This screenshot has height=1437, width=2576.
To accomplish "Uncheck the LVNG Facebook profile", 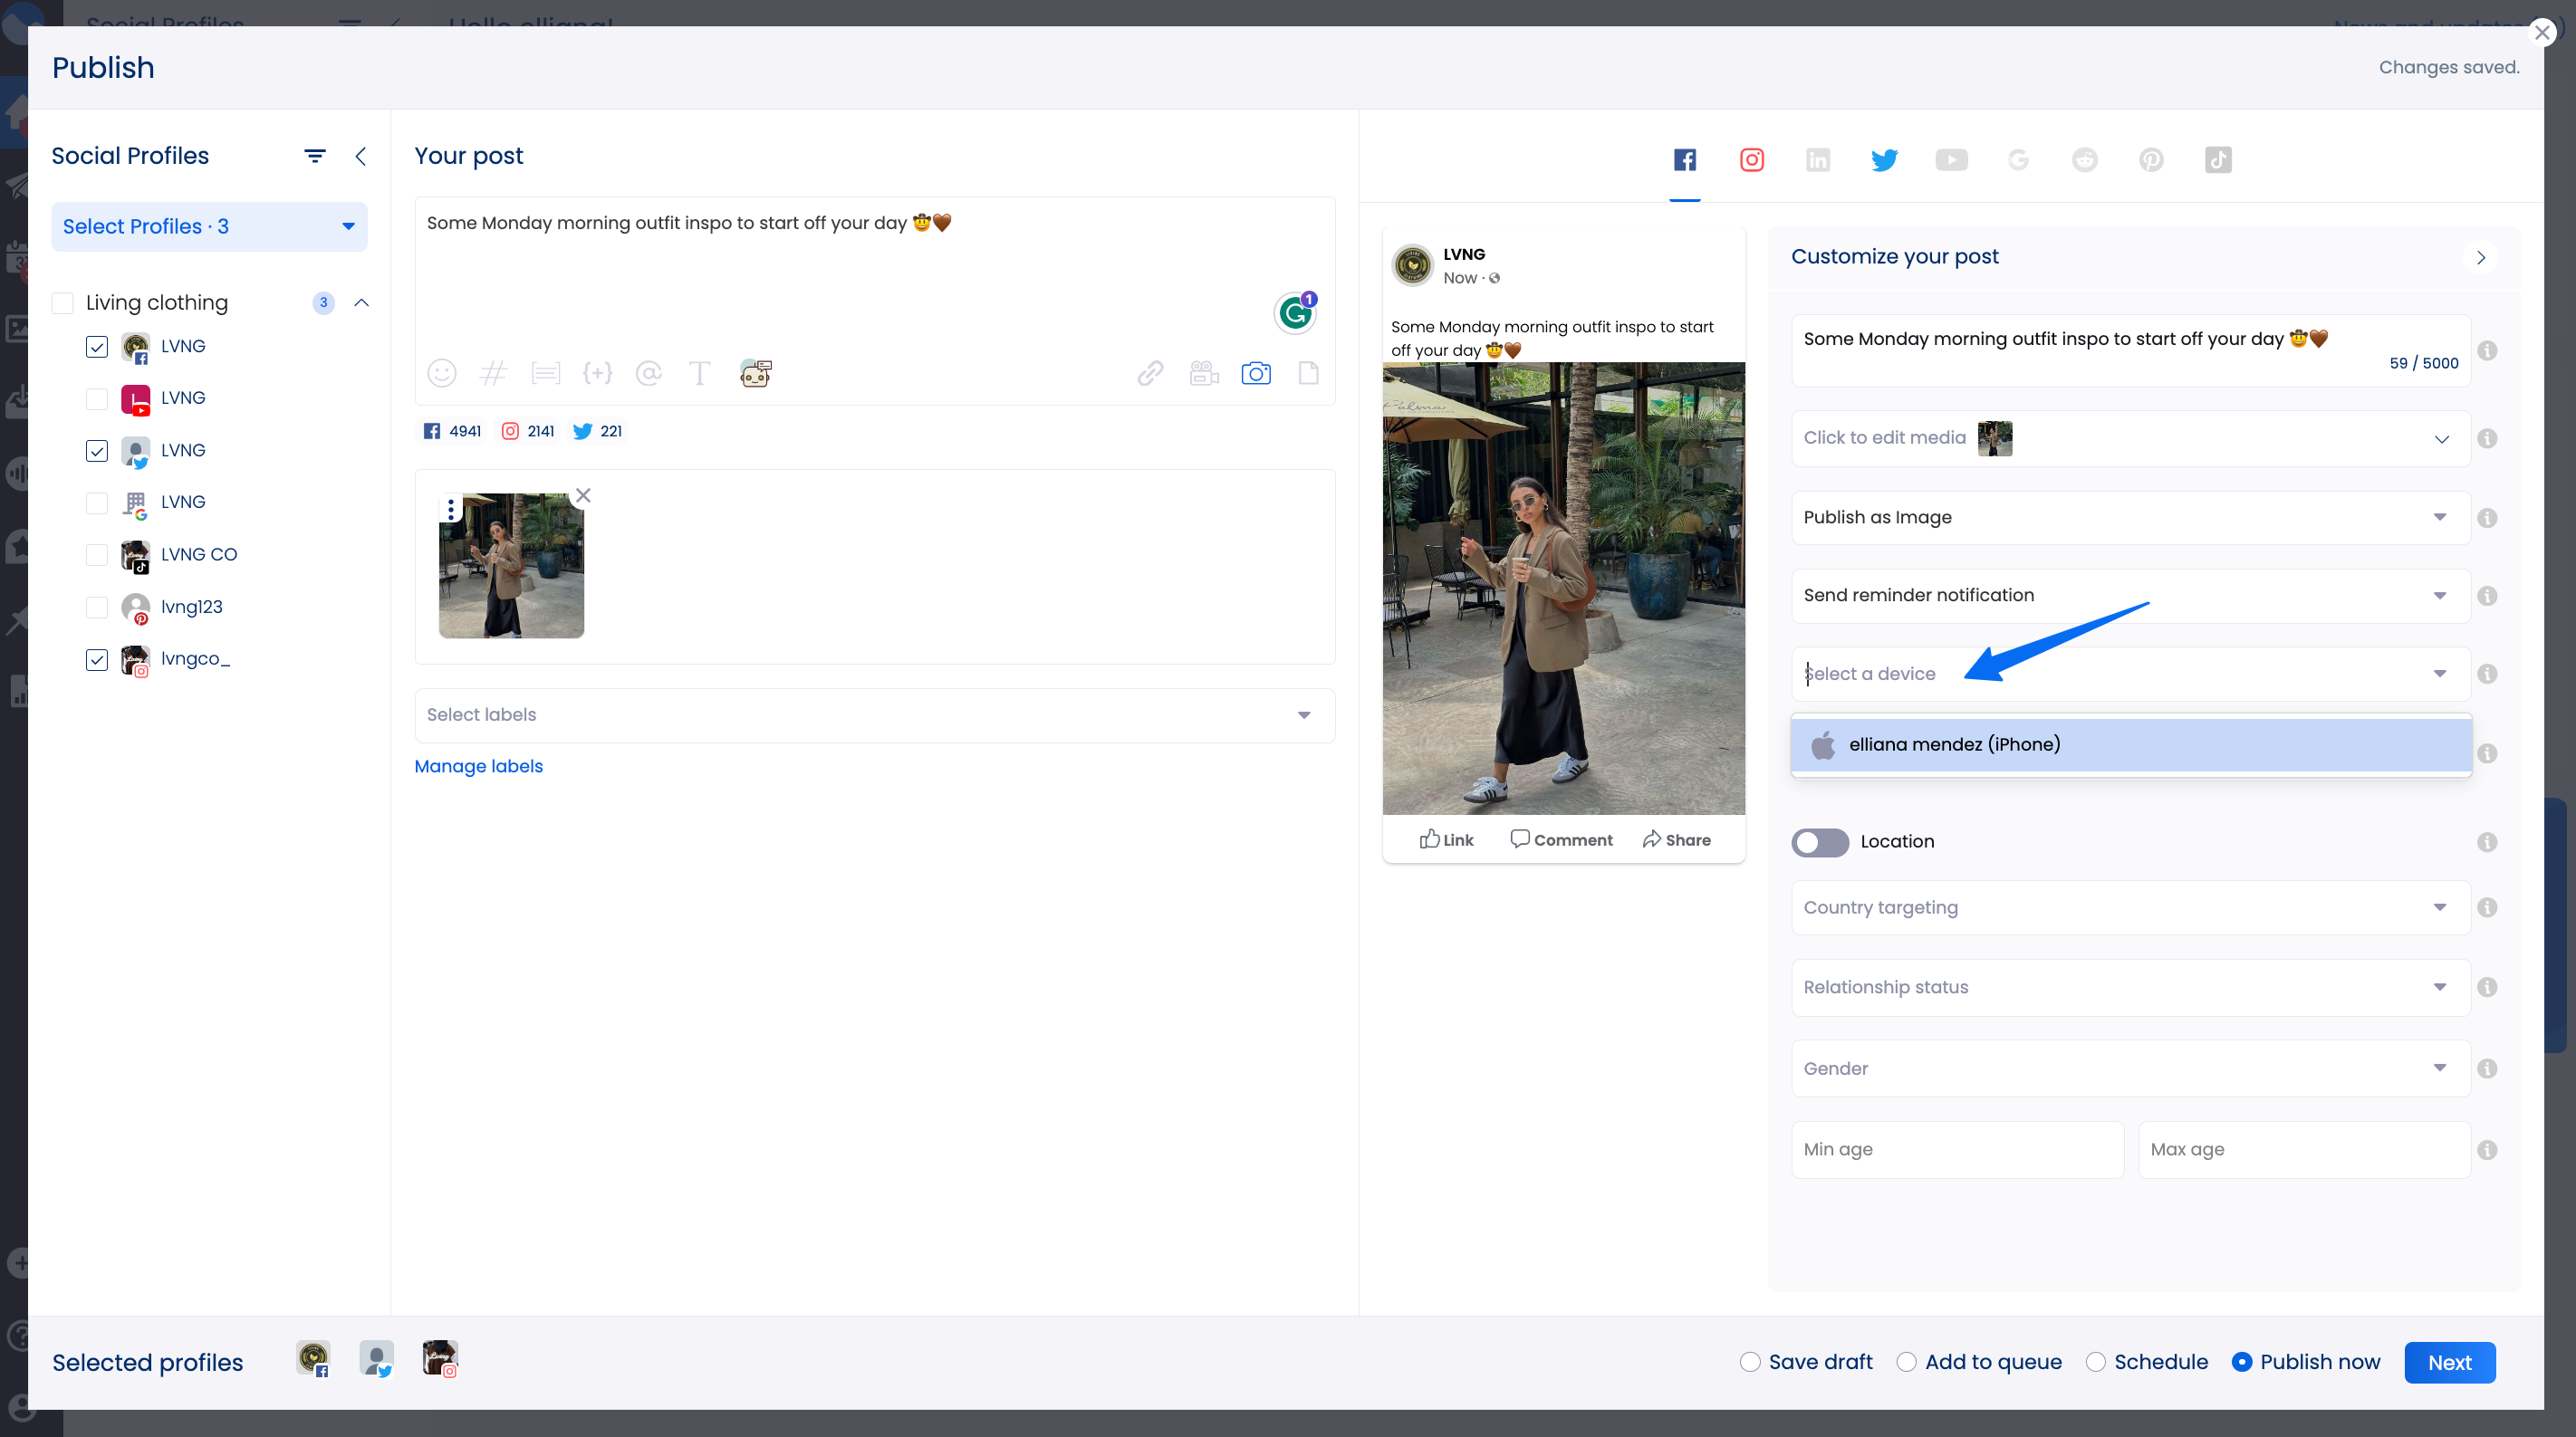I will pos(97,347).
